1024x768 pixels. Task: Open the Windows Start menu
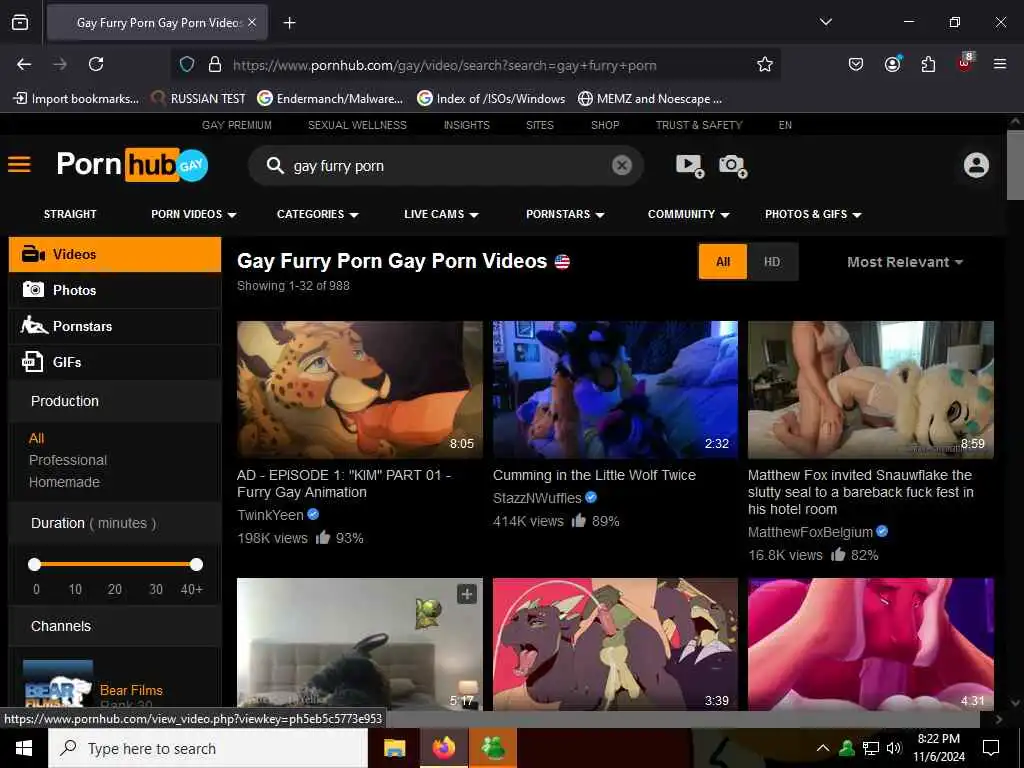24,748
